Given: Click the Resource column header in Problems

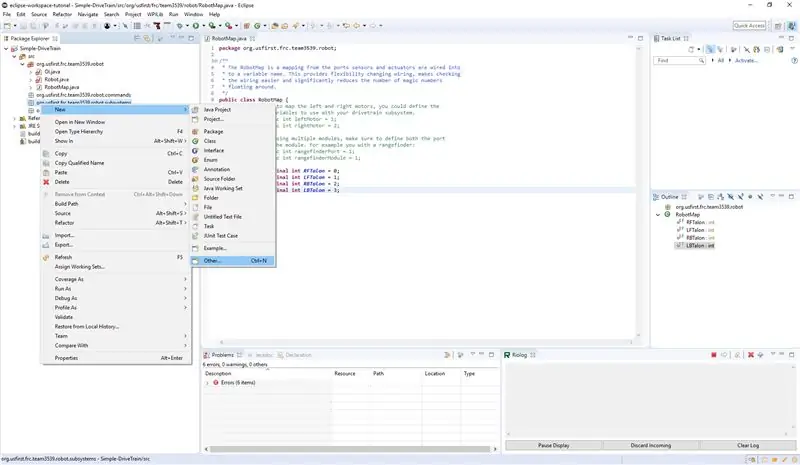Looking at the screenshot, I should 351,374.
